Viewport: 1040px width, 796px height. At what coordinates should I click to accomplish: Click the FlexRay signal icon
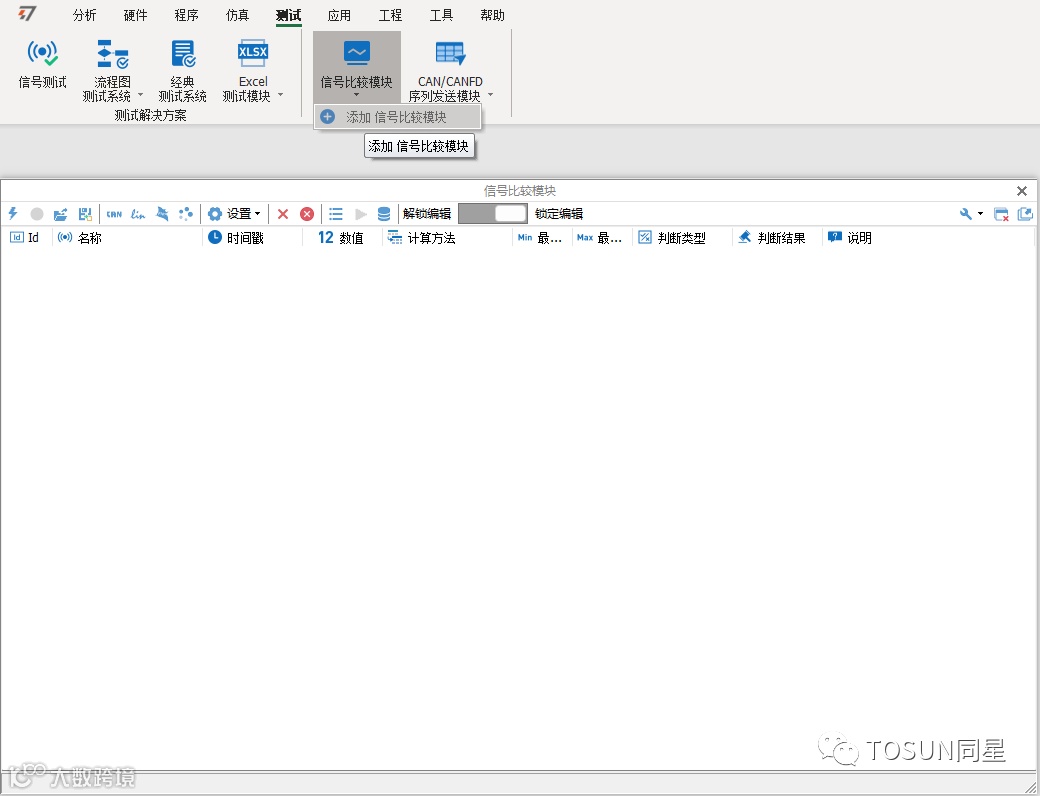tap(162, 214)
